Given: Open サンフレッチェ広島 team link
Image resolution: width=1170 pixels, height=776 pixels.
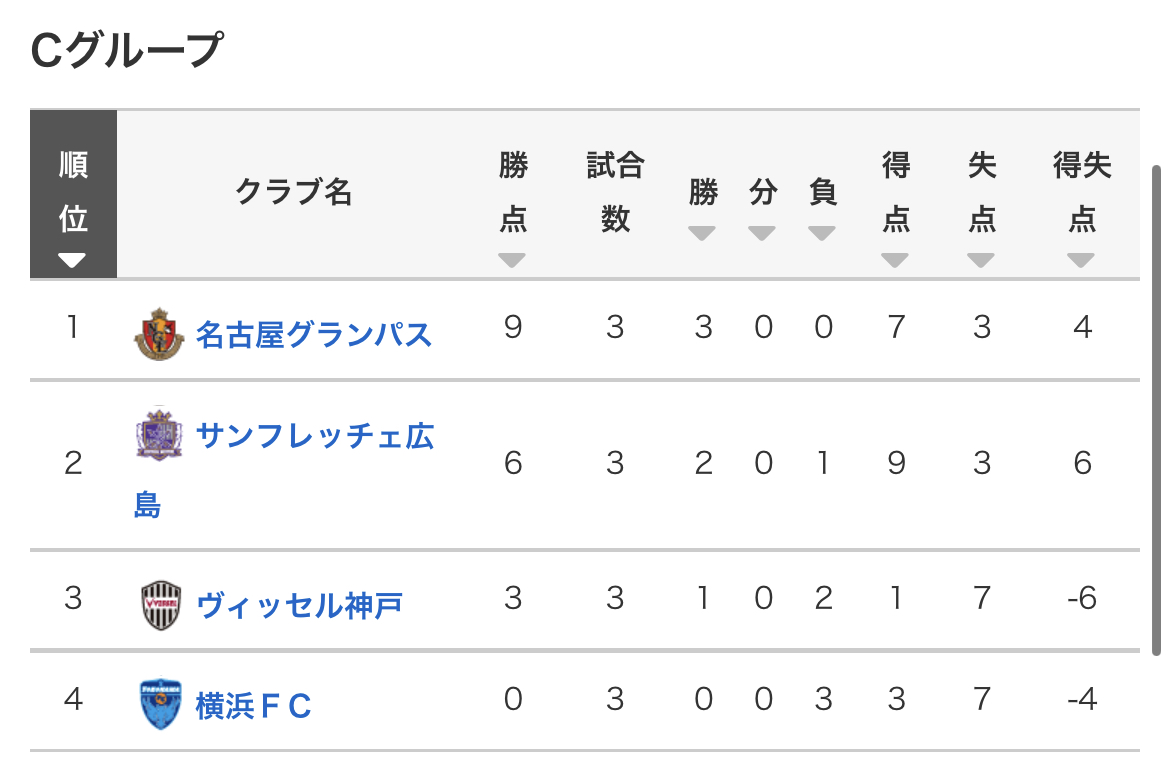Looking at the screenshot, I should pos(284,469).
